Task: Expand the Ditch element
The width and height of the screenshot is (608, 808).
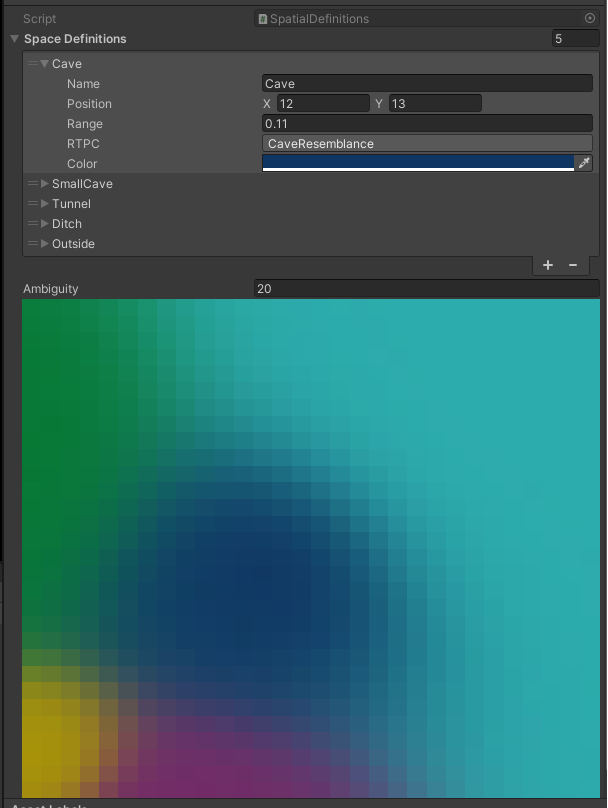Action: coord(44,224)
